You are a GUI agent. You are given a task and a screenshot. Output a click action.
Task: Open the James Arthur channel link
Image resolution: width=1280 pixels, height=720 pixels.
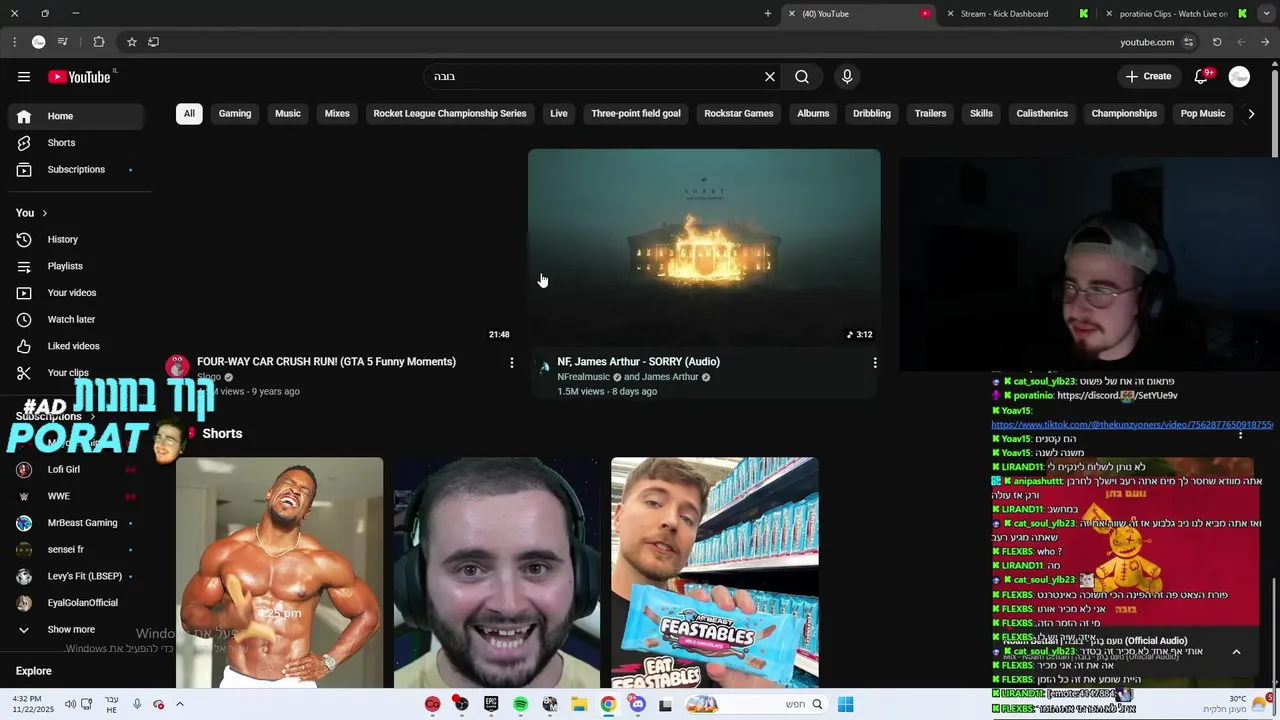coord(670,377)
